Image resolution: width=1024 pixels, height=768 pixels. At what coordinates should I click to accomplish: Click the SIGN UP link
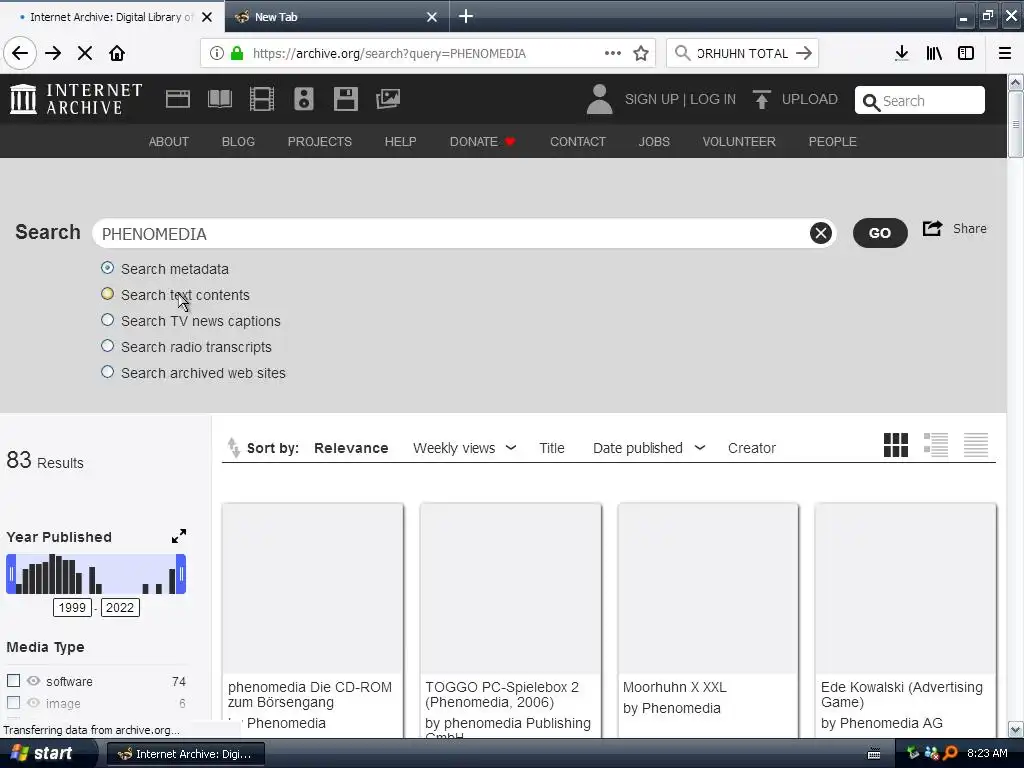(652, 99)
